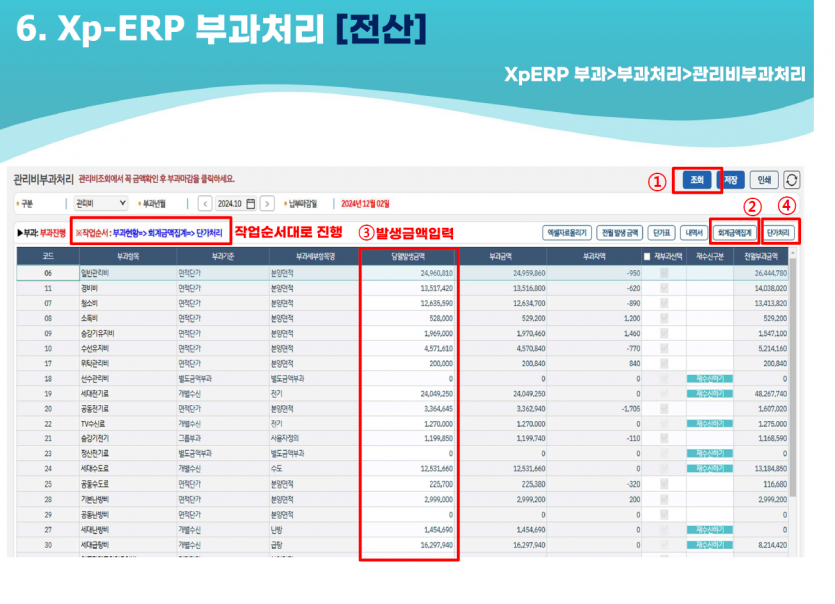This screenshot has height=604, width=835.
Task: Run 회계금액집계 aggregation button
Action: (x=733, y=233)
